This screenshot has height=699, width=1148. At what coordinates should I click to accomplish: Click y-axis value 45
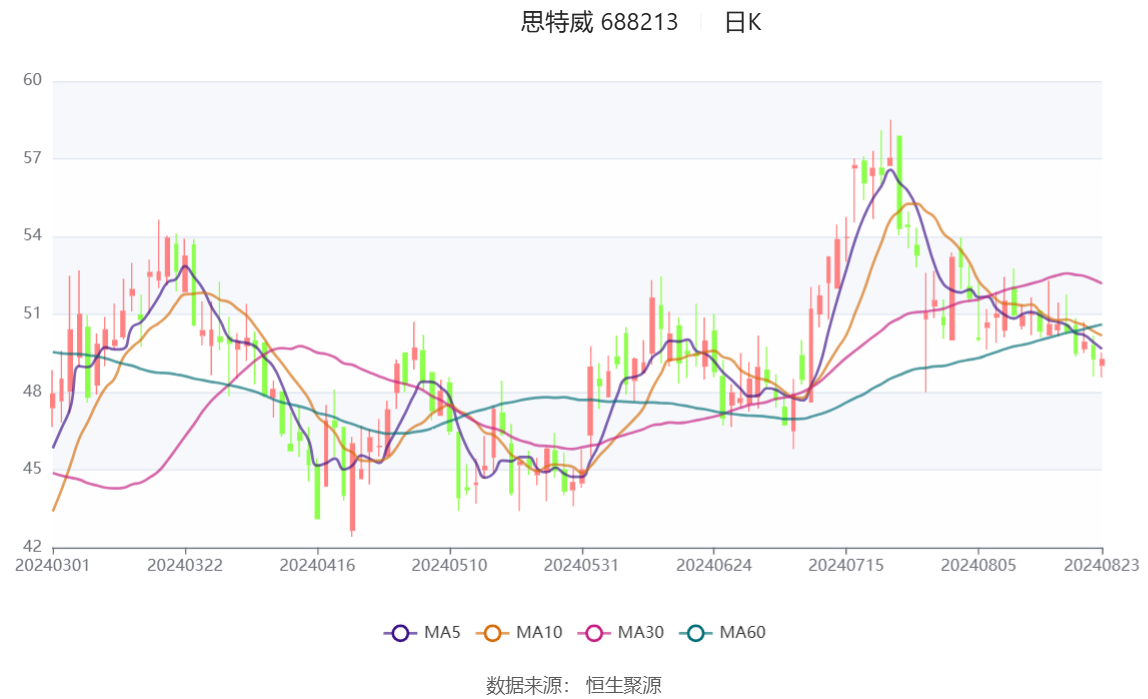(32, 468)
